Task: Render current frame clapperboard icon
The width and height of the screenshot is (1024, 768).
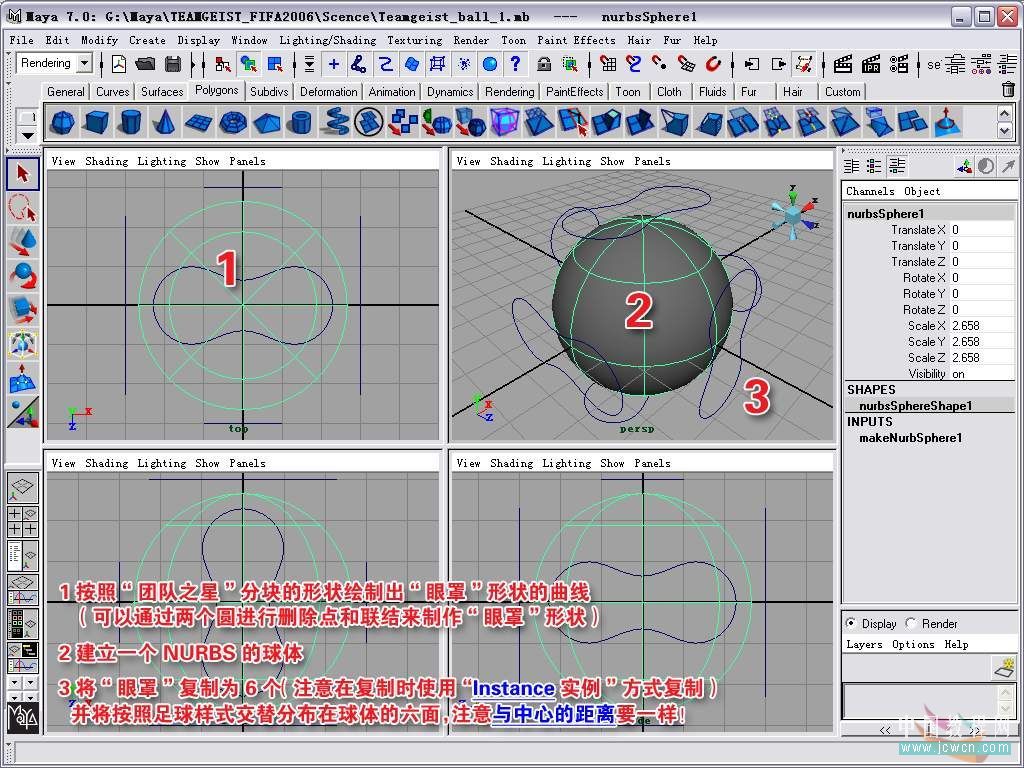Action: (843, 64)
